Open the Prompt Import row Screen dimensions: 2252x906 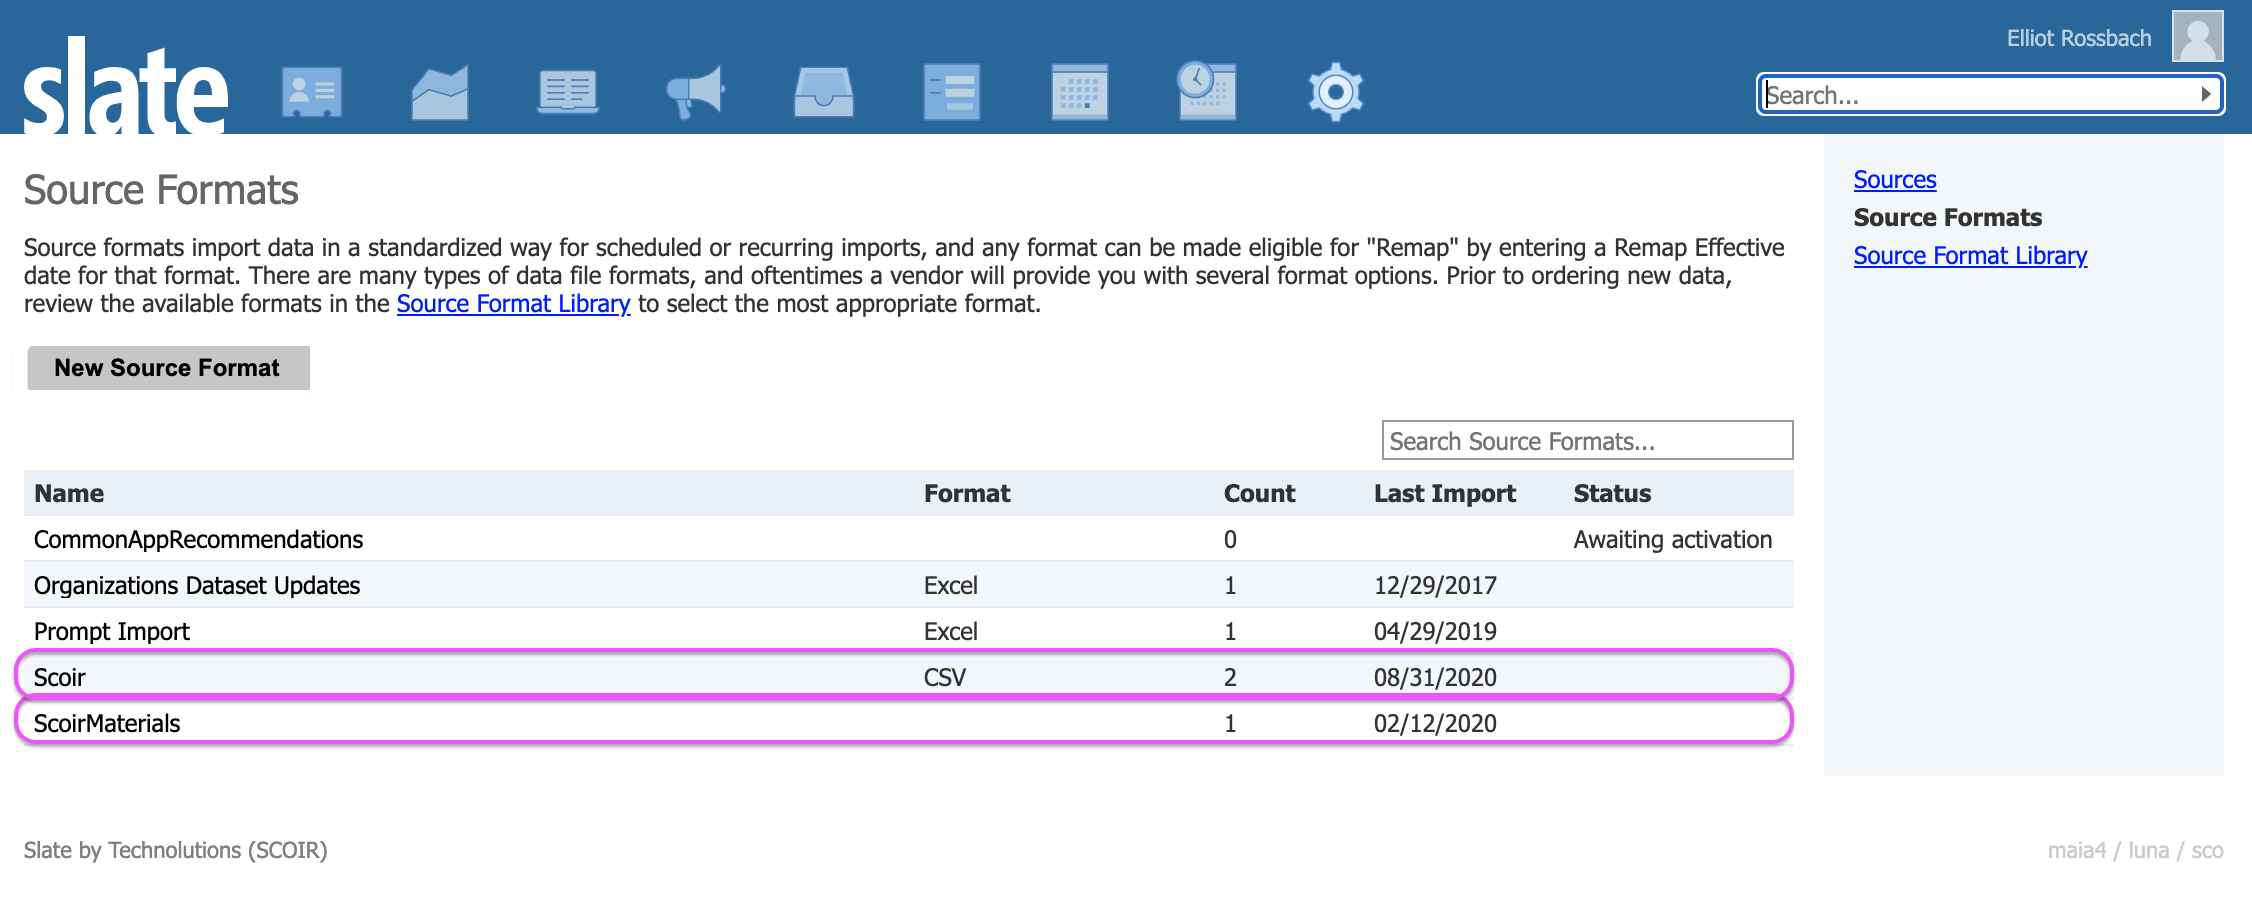(x=908, y=631)
